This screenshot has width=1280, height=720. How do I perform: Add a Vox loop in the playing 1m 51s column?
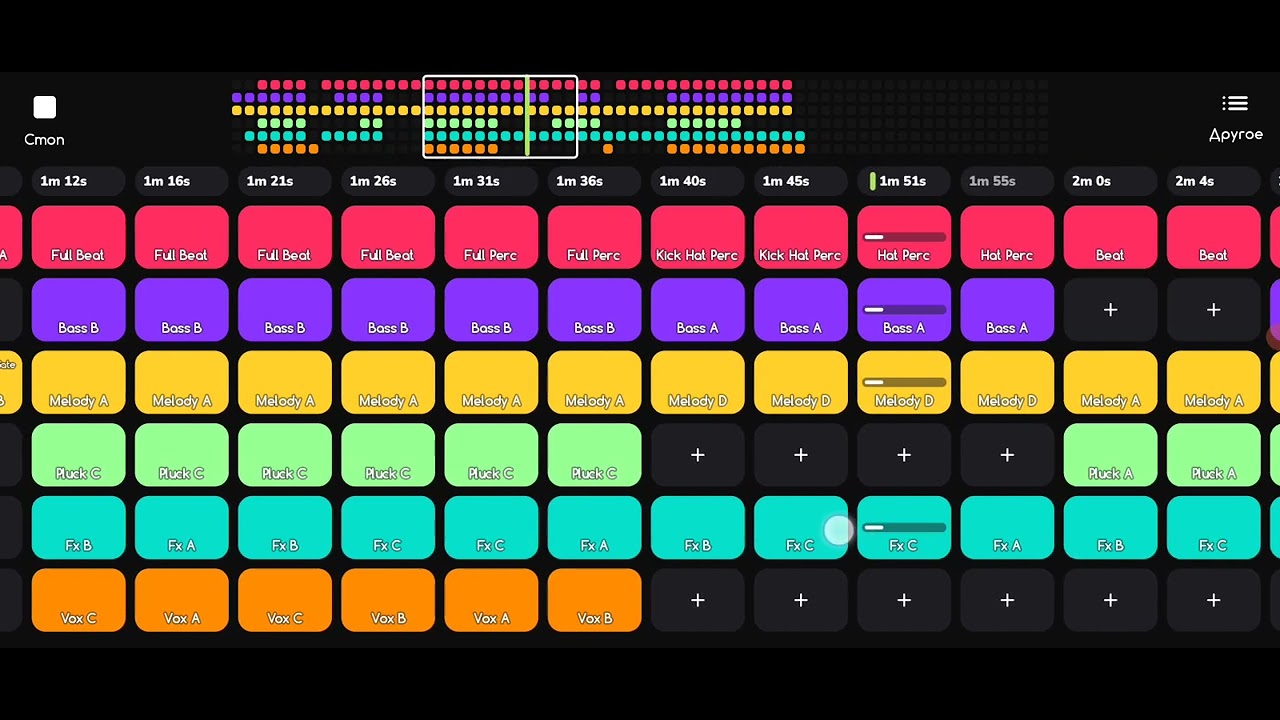click(x=903, y=601)
